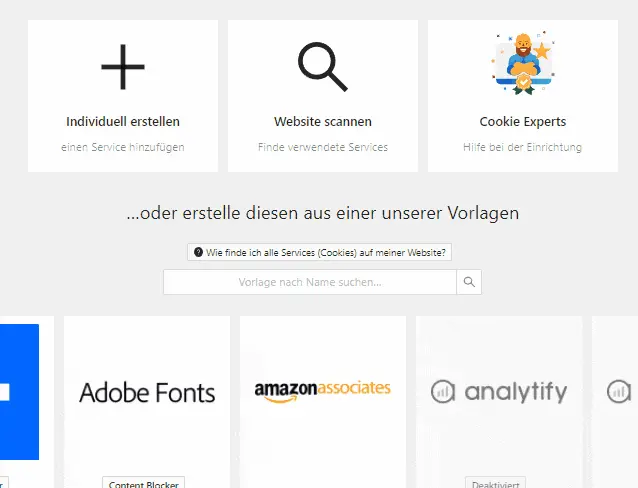Click 'Website scannen' title text

click(x=323, y=122)
